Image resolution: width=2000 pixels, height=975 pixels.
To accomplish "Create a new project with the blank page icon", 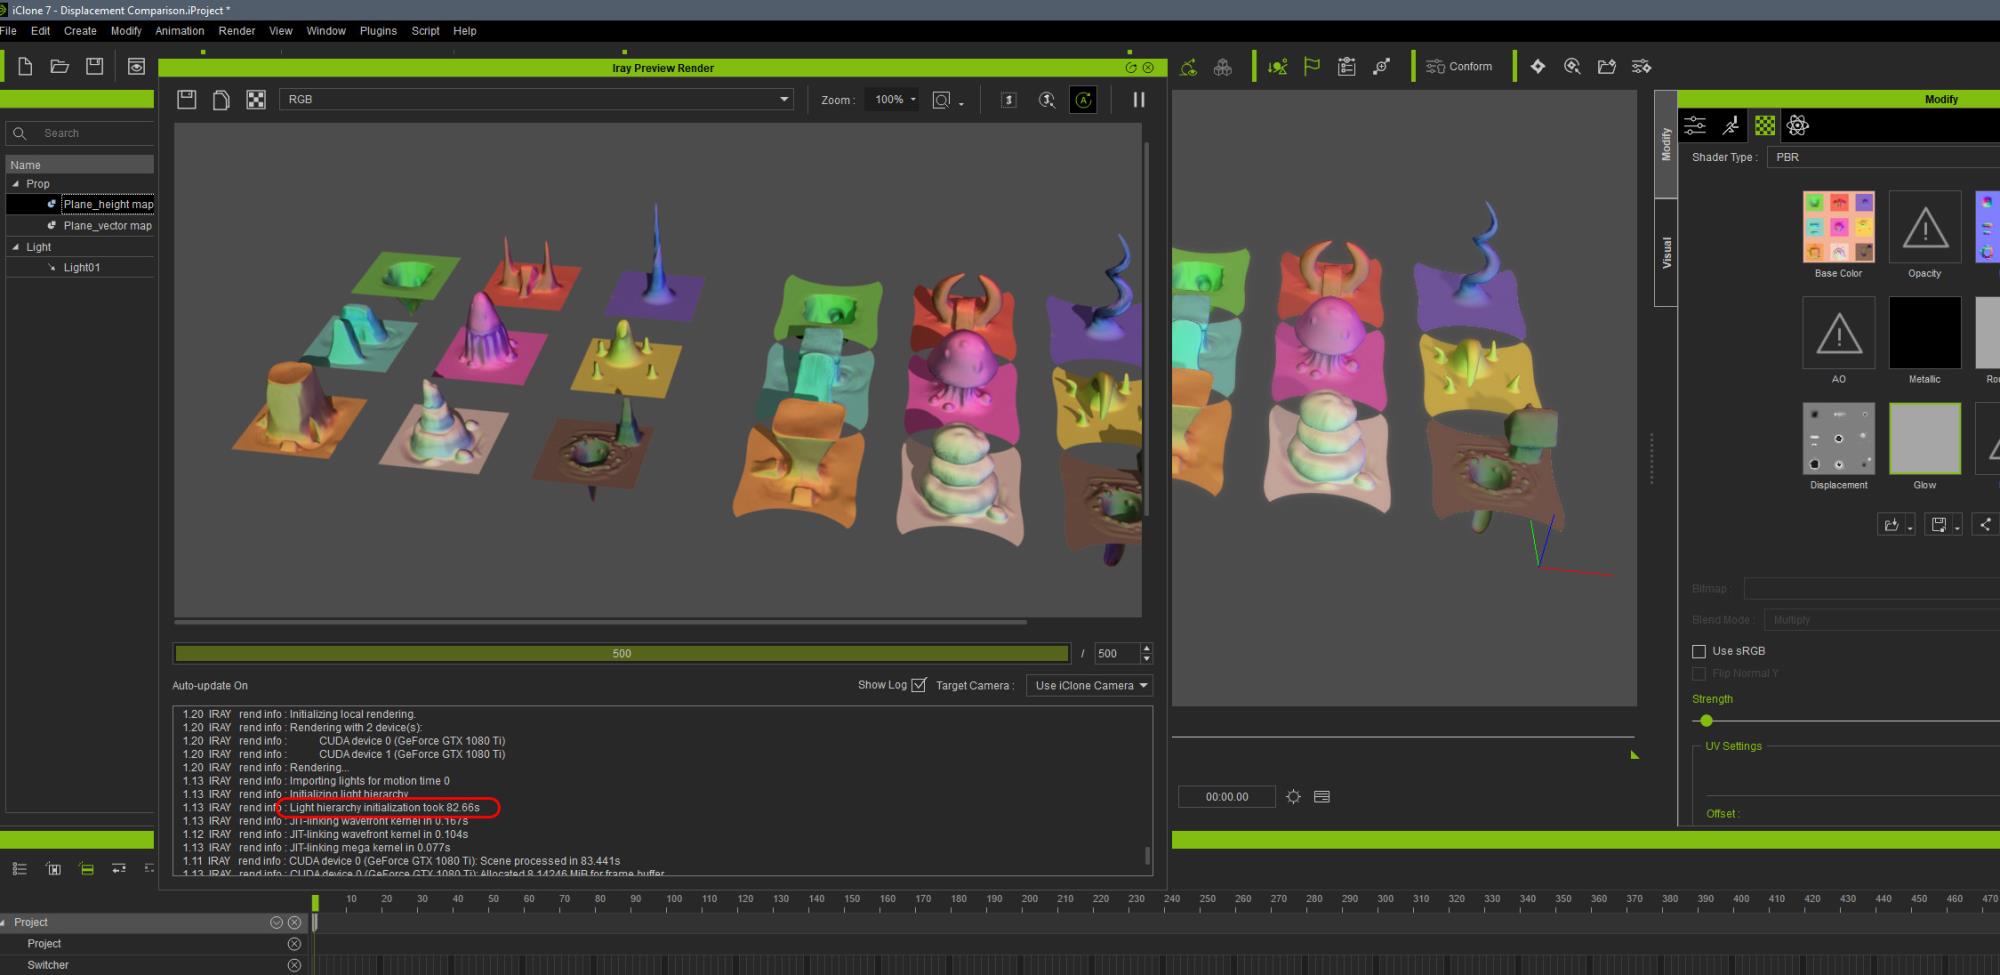I will click(25, 66).
